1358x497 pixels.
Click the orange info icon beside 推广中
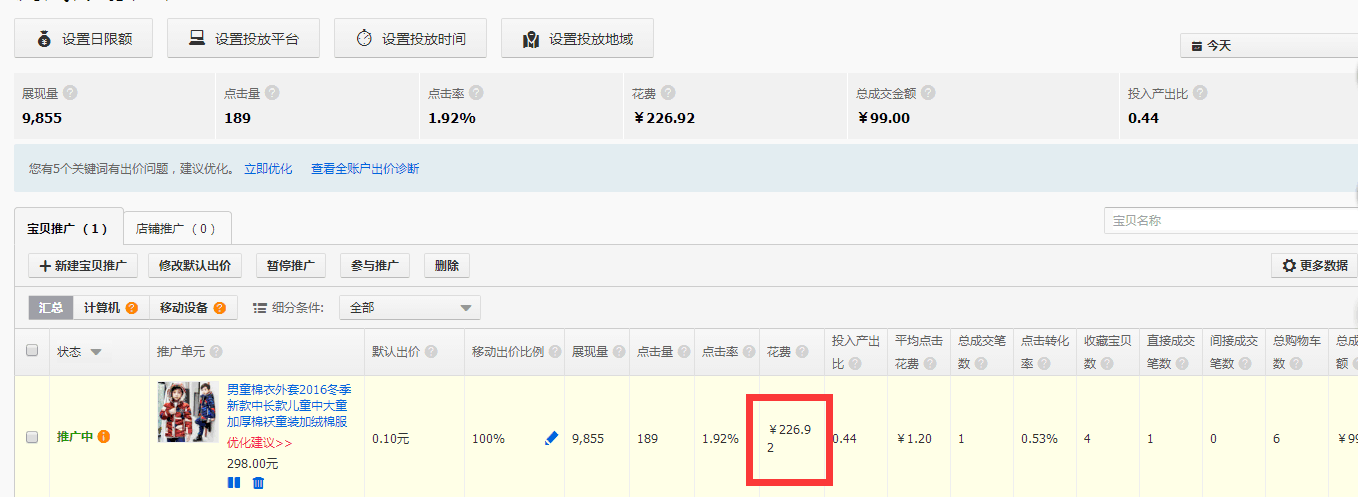(x=104, y=437)
